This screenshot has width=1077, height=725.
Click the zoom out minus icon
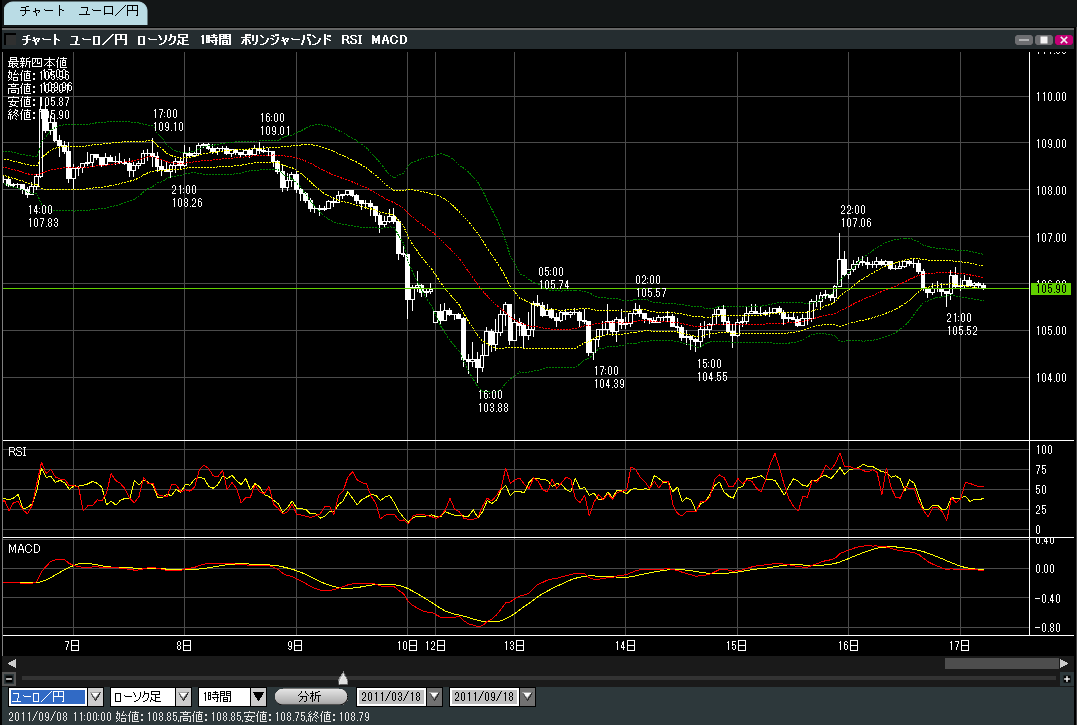pos(9,679)
